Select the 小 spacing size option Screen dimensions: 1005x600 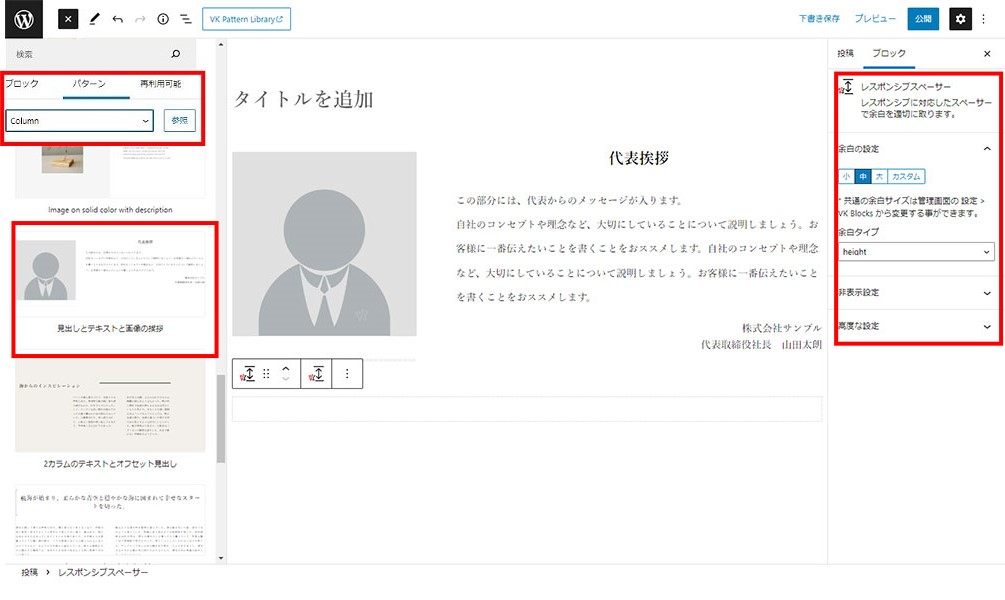[846, 176]
